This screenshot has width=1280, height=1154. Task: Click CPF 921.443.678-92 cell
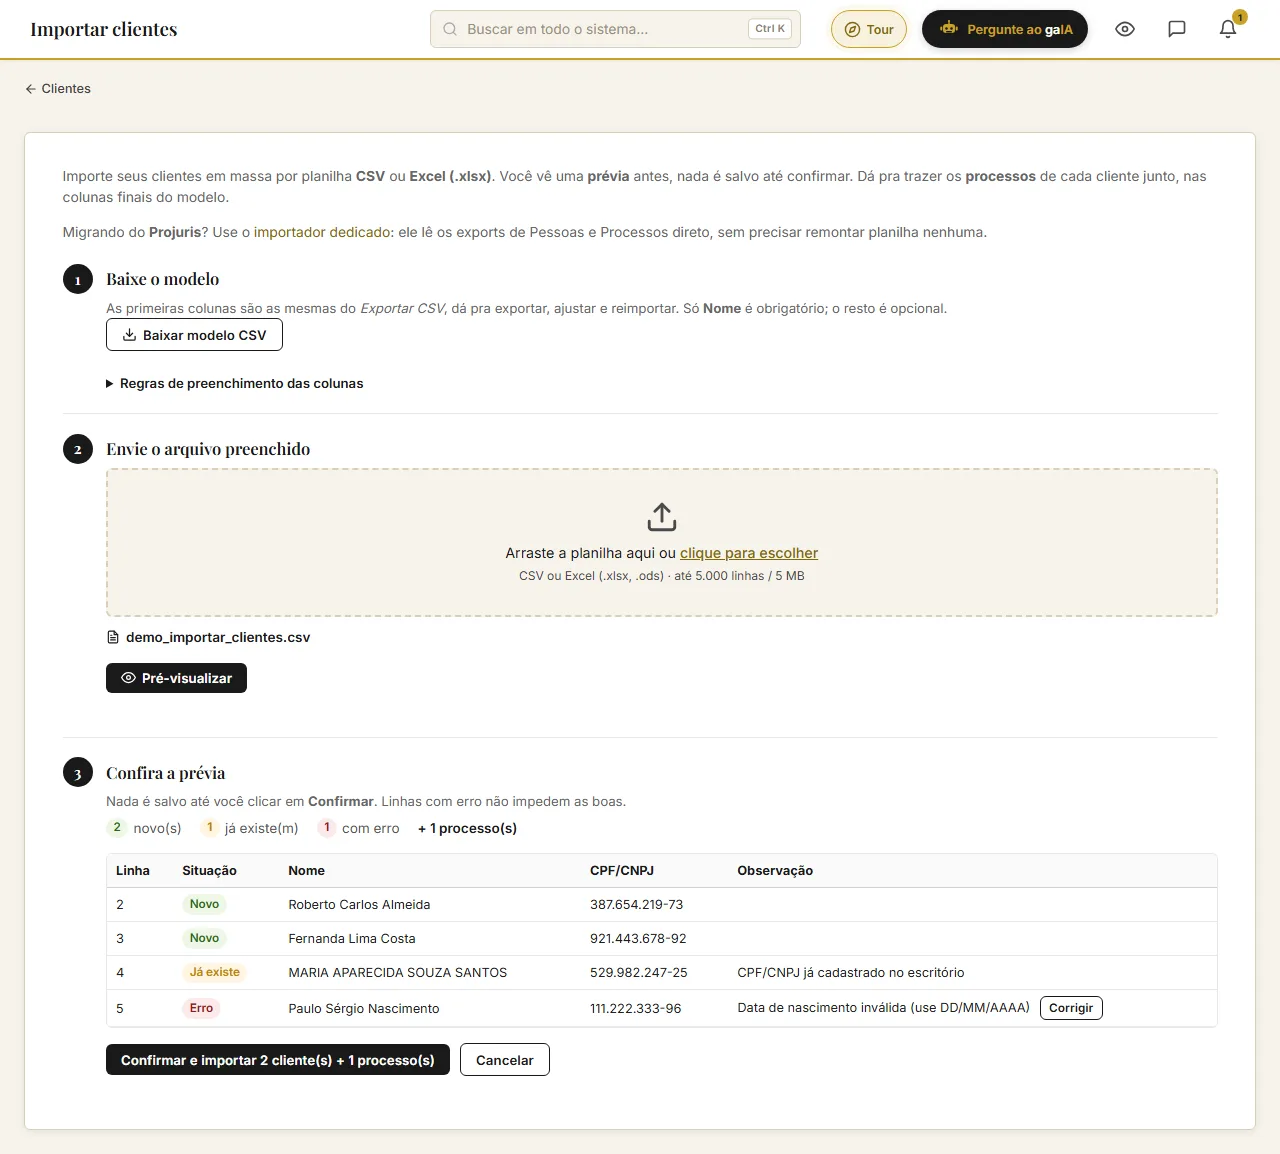(638, 939)
